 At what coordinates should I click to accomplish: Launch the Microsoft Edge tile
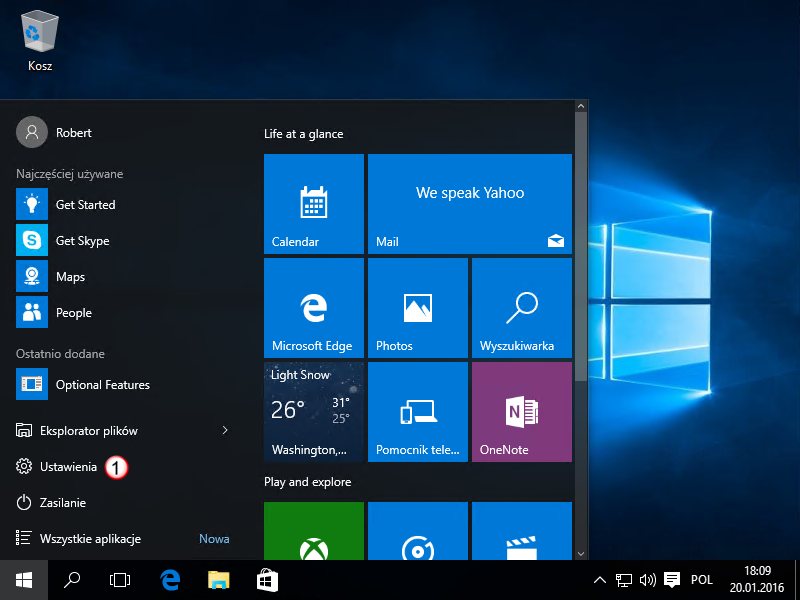[x=314, y=308]
